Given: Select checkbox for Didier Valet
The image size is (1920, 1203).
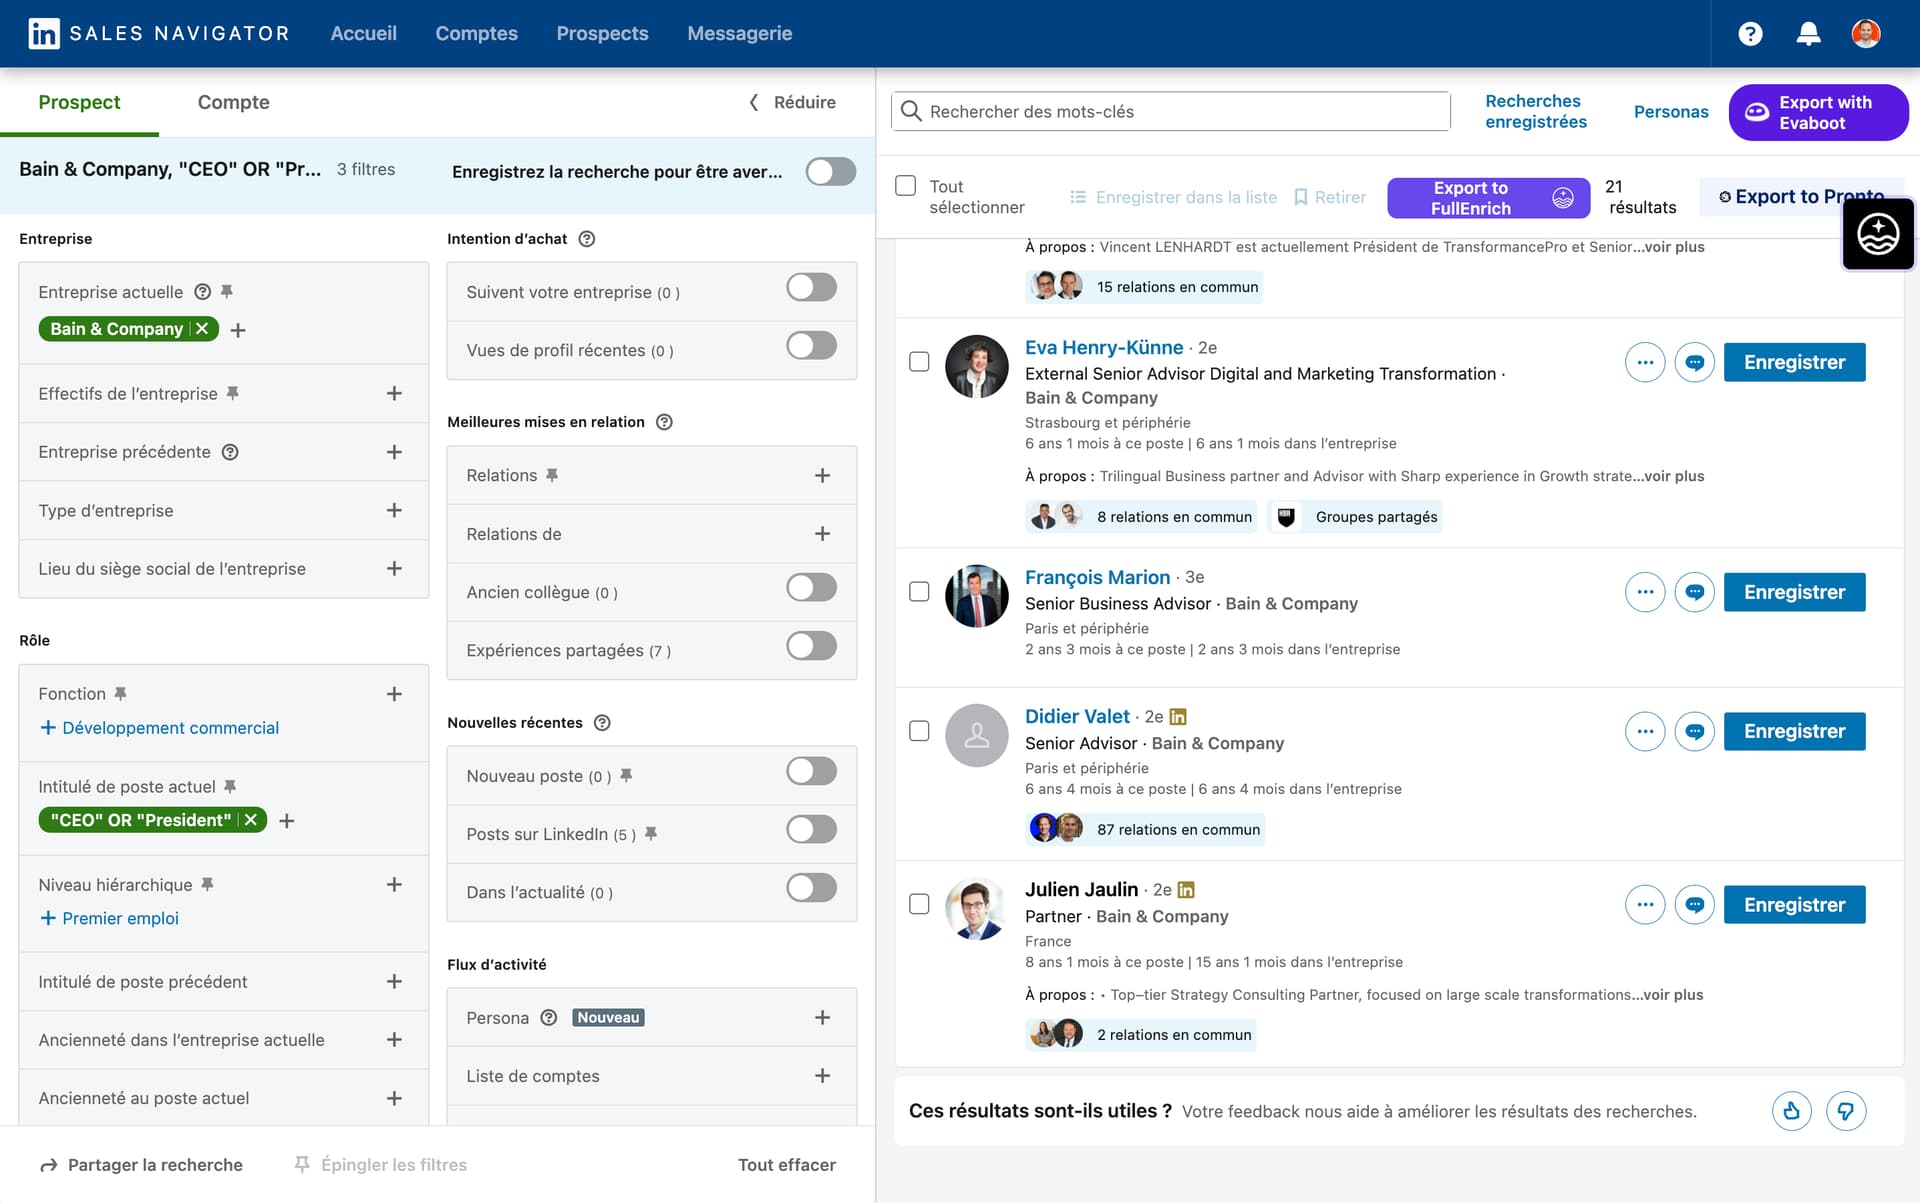Looking at the screenshot, I should (919, 731).
